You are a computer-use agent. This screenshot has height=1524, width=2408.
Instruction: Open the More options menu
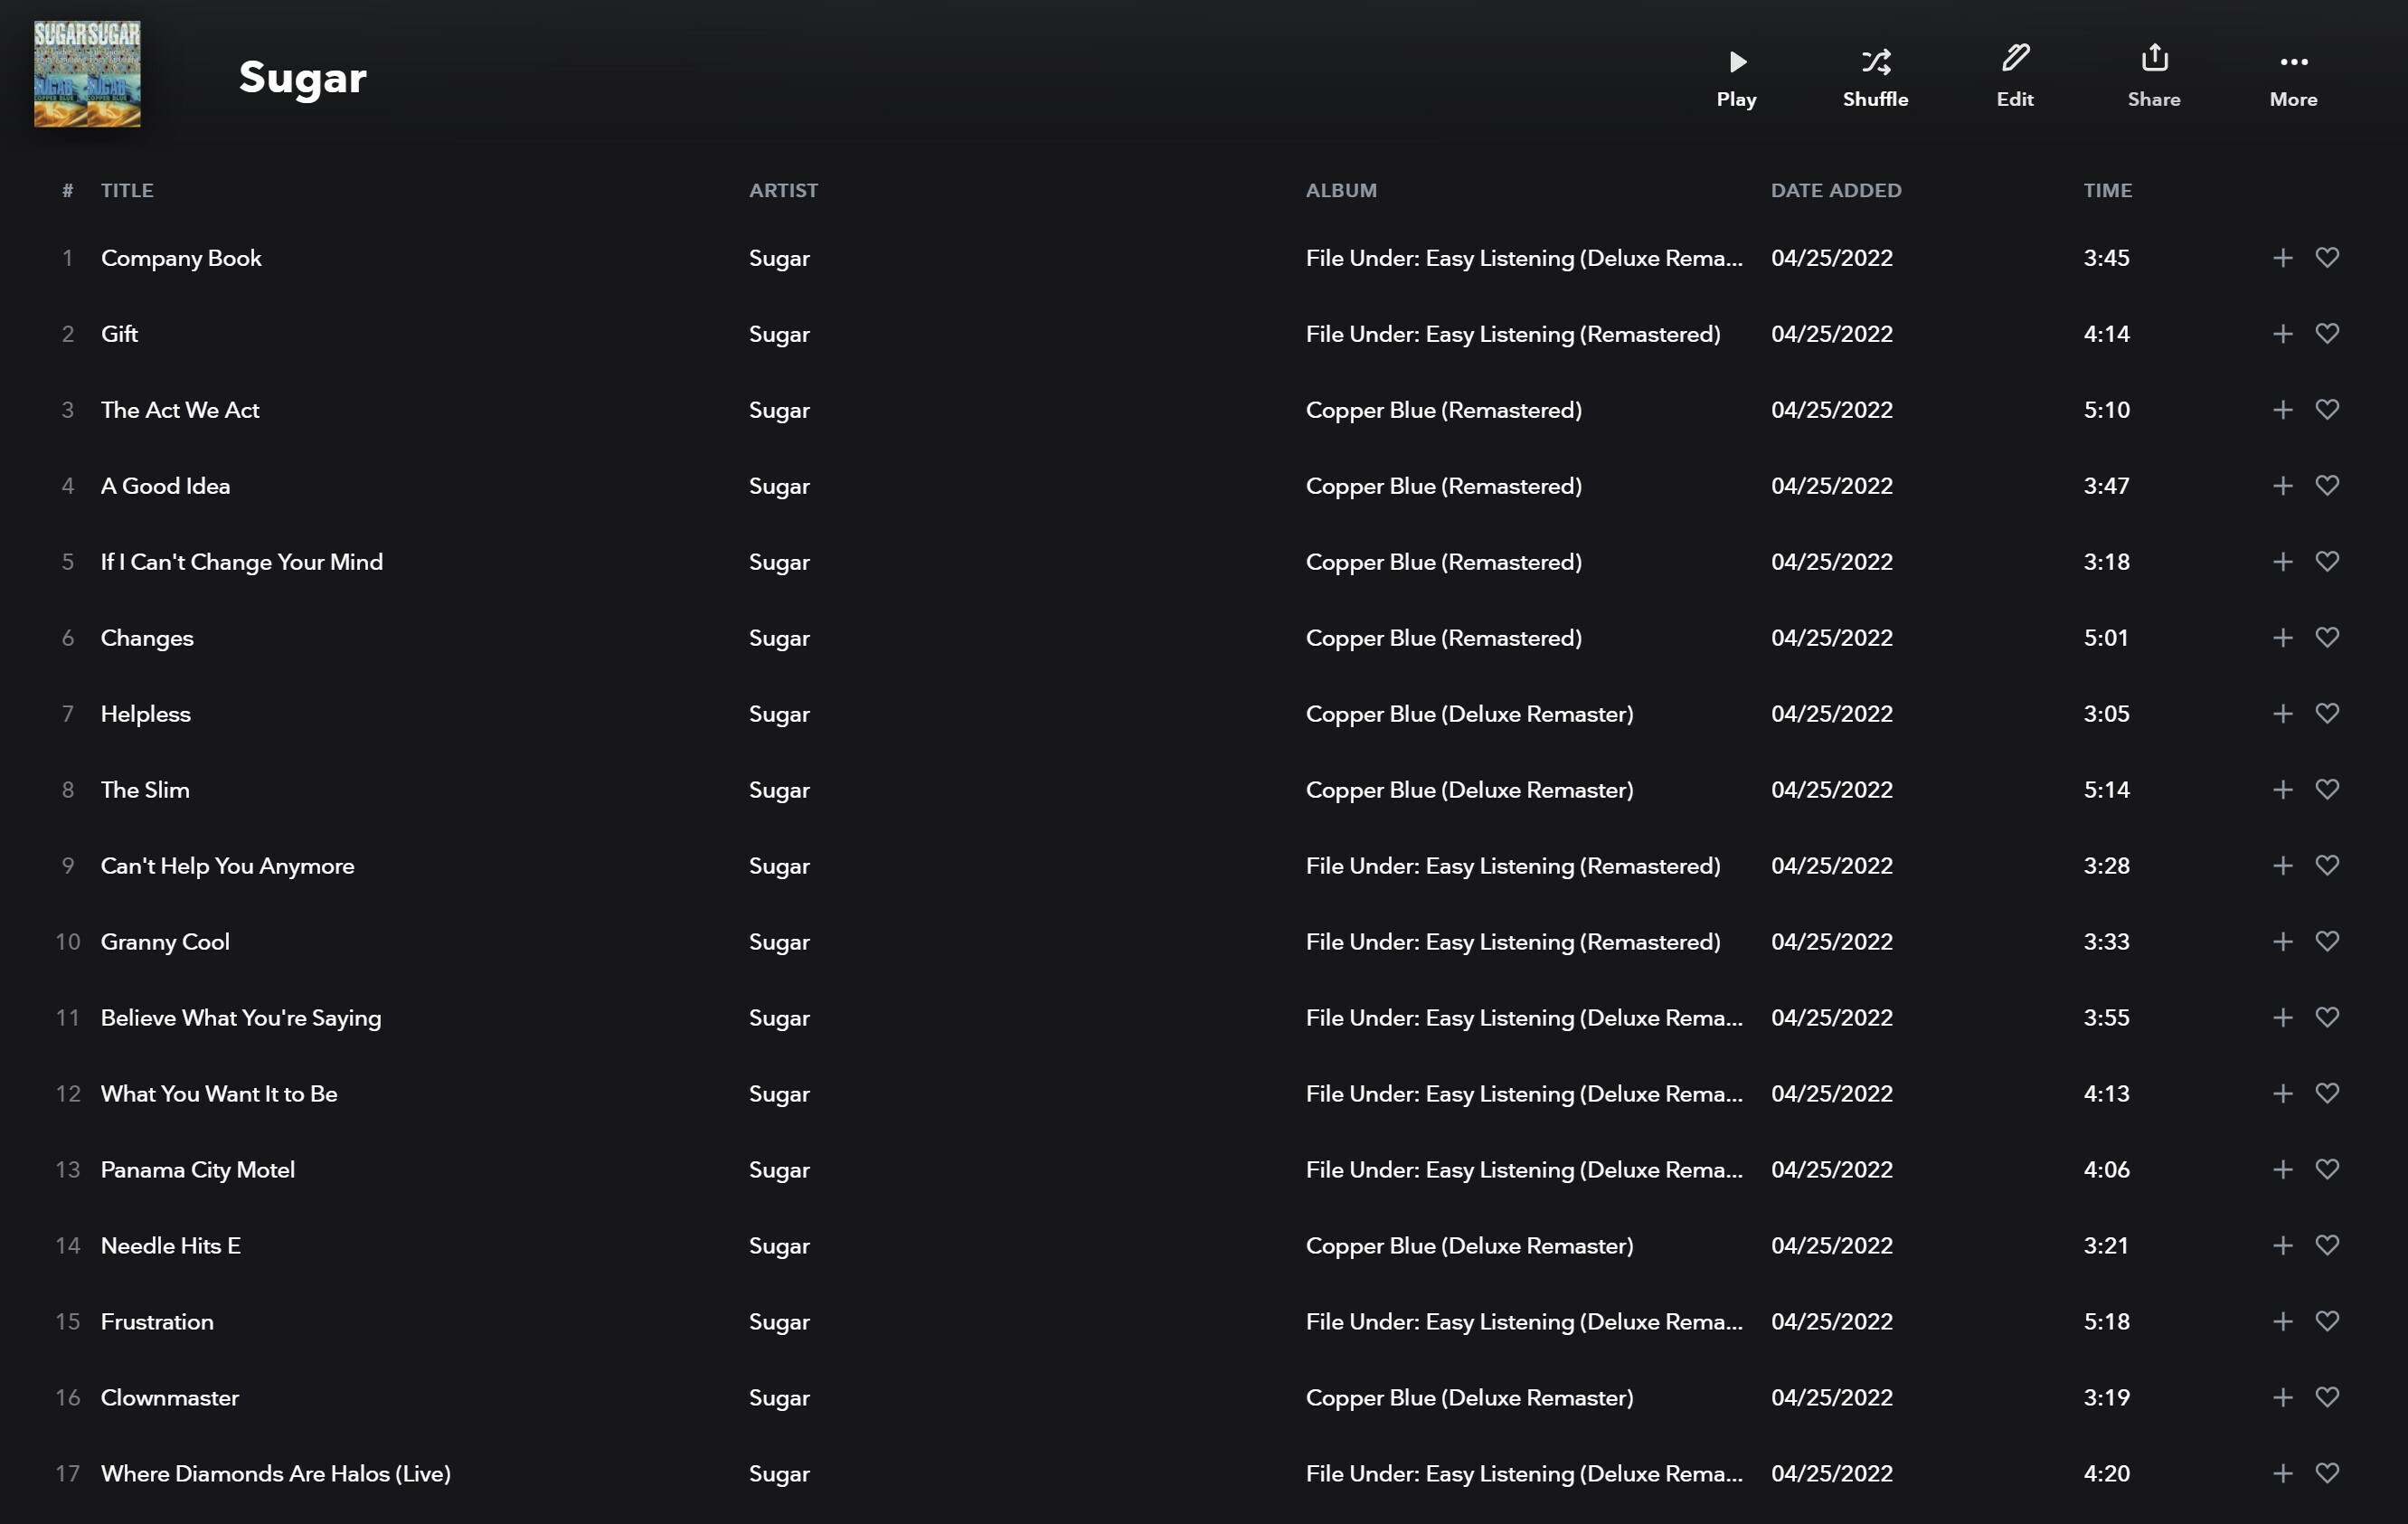click(x=2293, y=78)
